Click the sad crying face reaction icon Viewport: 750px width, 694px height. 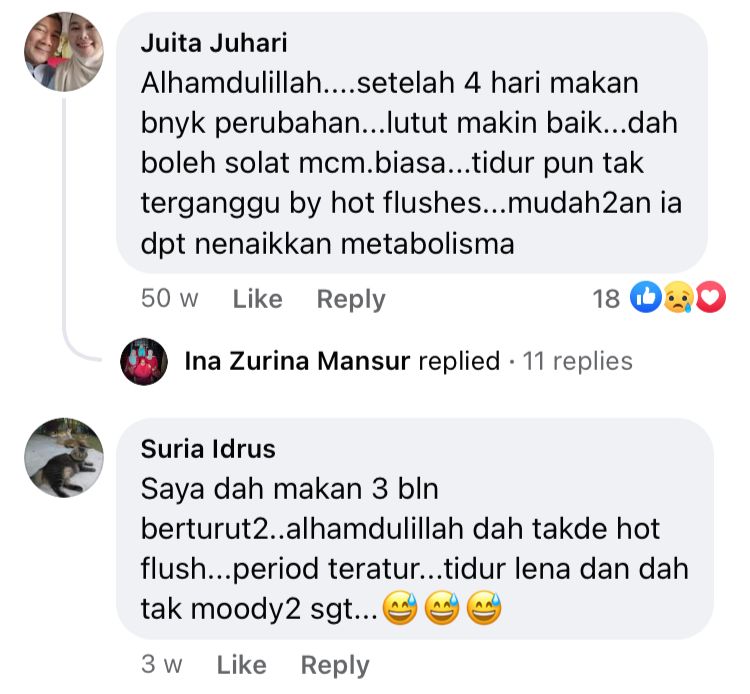click(x=679, y=297)
